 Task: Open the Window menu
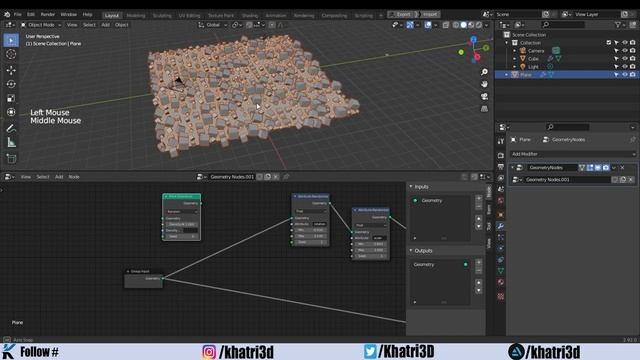tap(69, 14)
